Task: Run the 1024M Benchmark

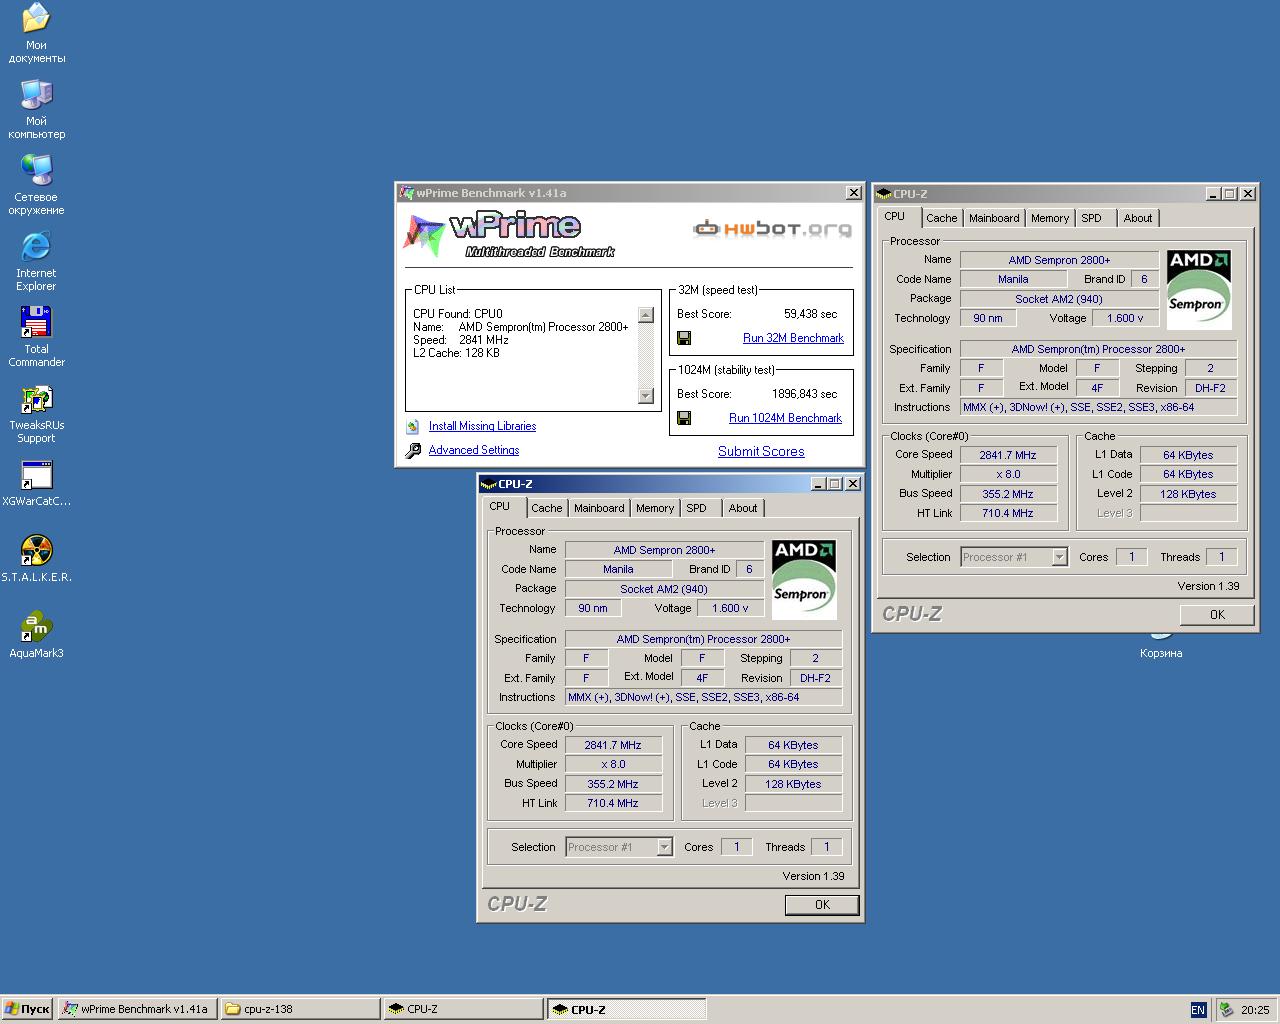Action: click(x=785, y=418)
